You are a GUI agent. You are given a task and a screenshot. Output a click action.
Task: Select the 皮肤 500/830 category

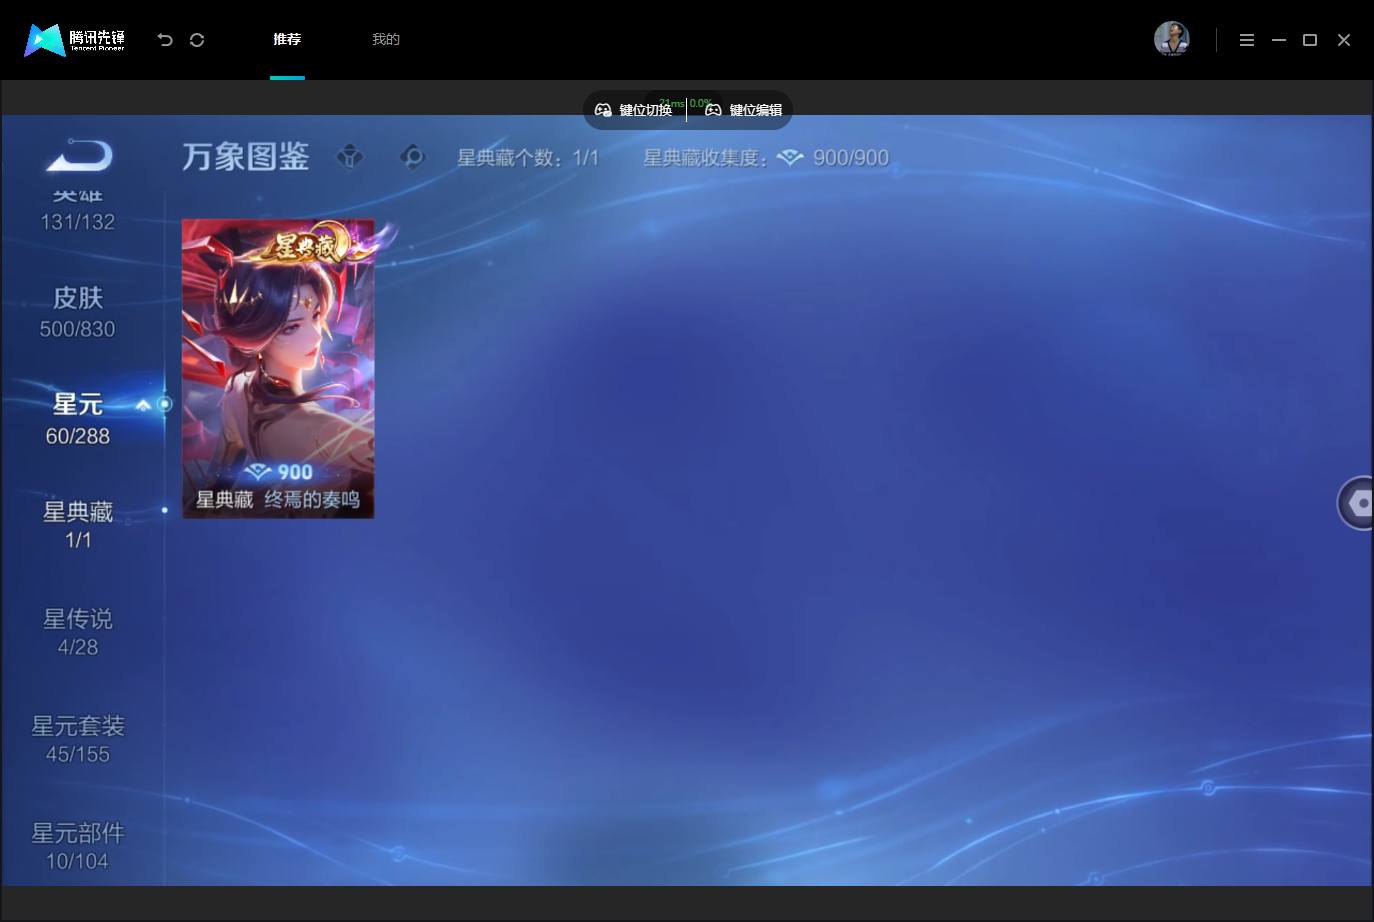coord(78,312)
